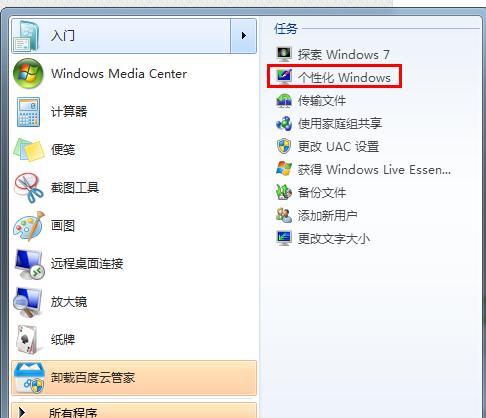The height and width of the screenshot is (418, 486).
Task: Expand All Programs (所有程序) arrow
Action: tap(22, 412)
